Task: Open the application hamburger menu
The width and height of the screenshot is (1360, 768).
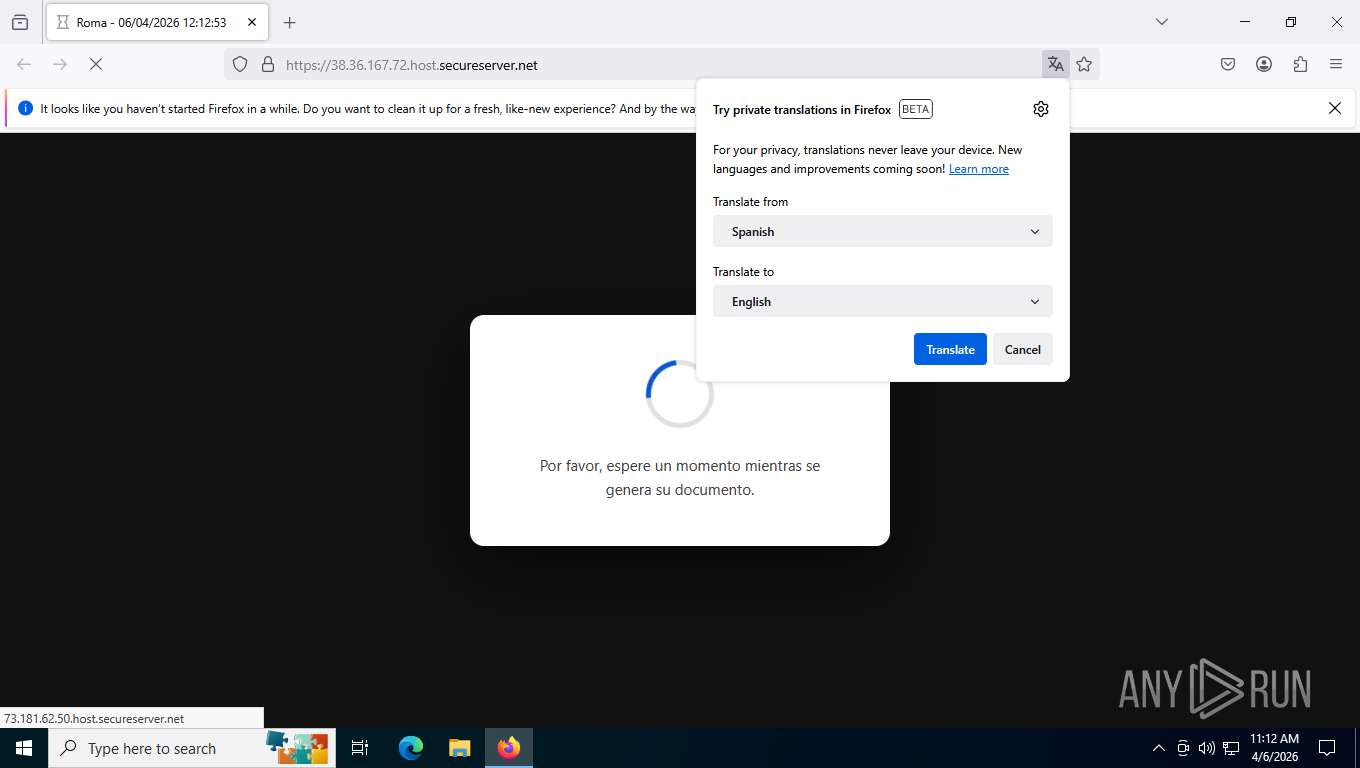Action: point(1336,64)
